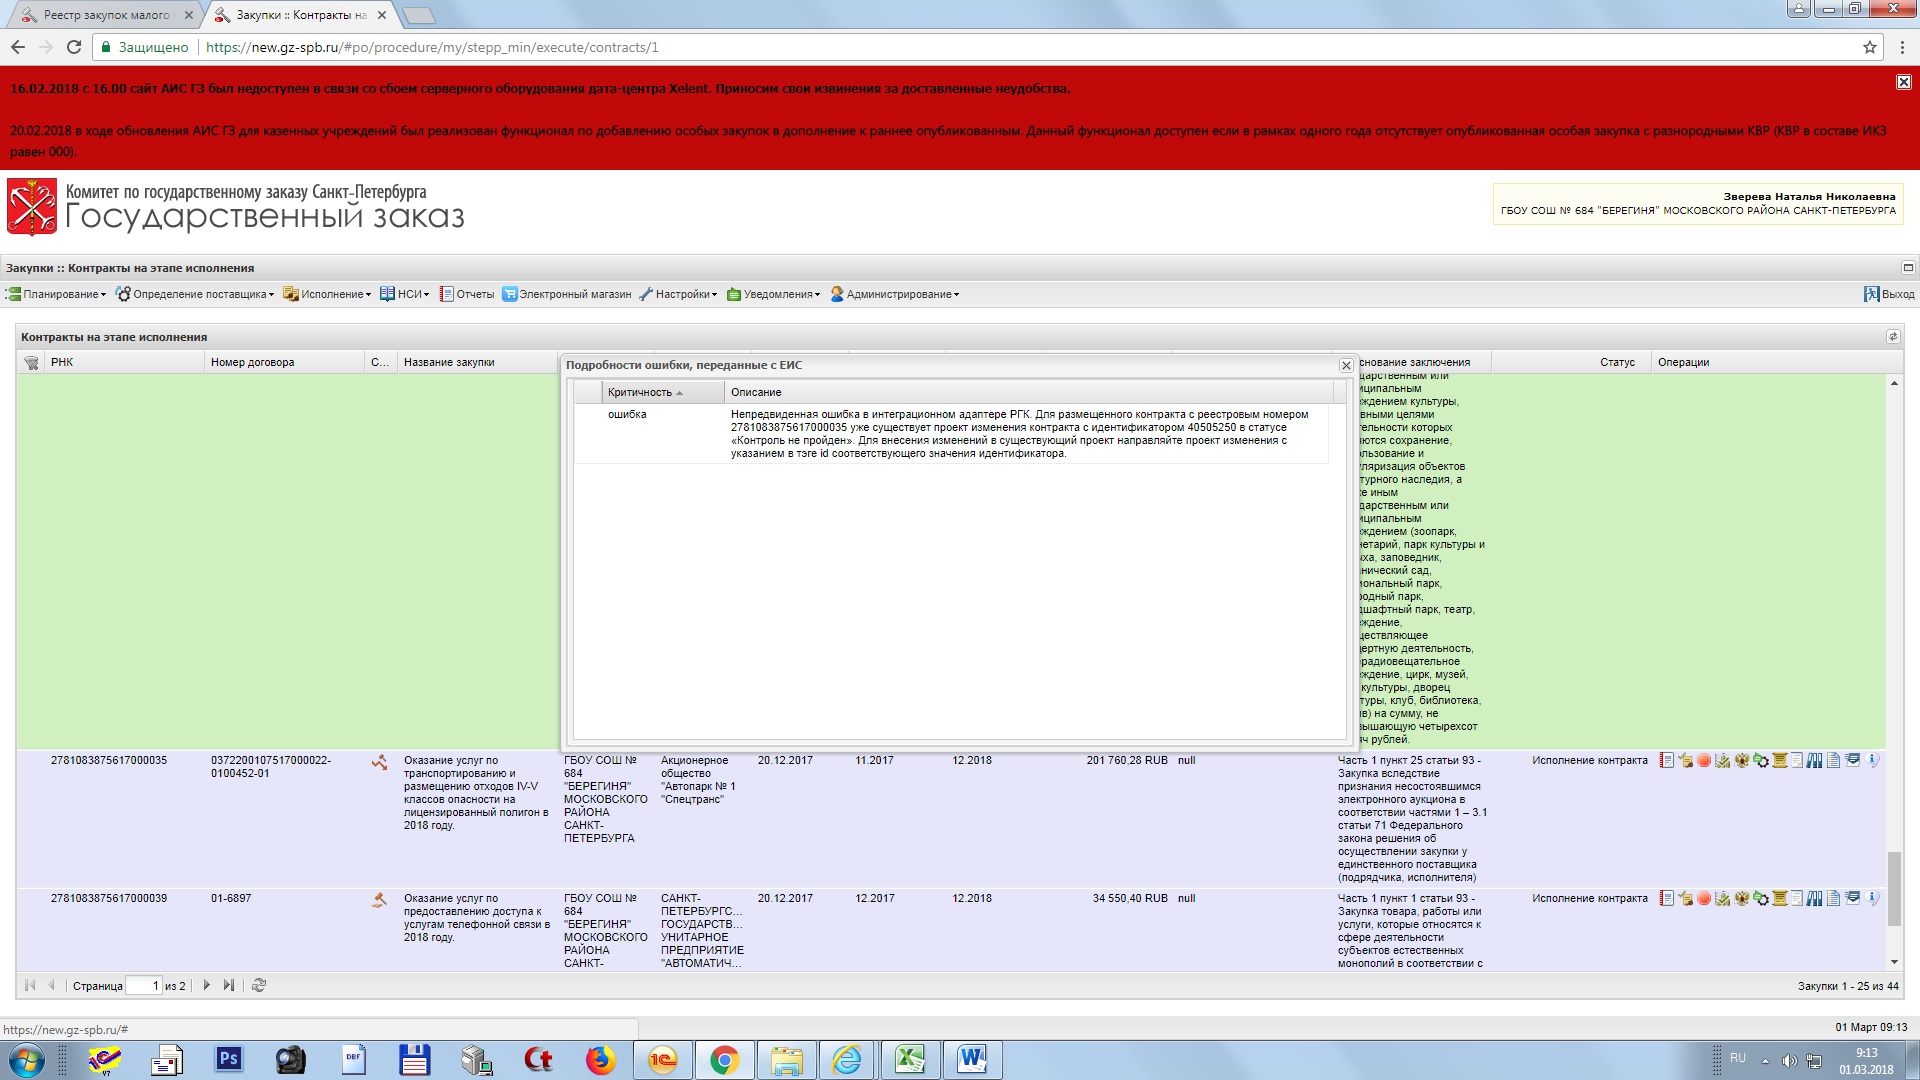The height and width of the screenshot is (1080, 1920).
Task: Sort by the Критичность column header
Action: pos(640,392)
